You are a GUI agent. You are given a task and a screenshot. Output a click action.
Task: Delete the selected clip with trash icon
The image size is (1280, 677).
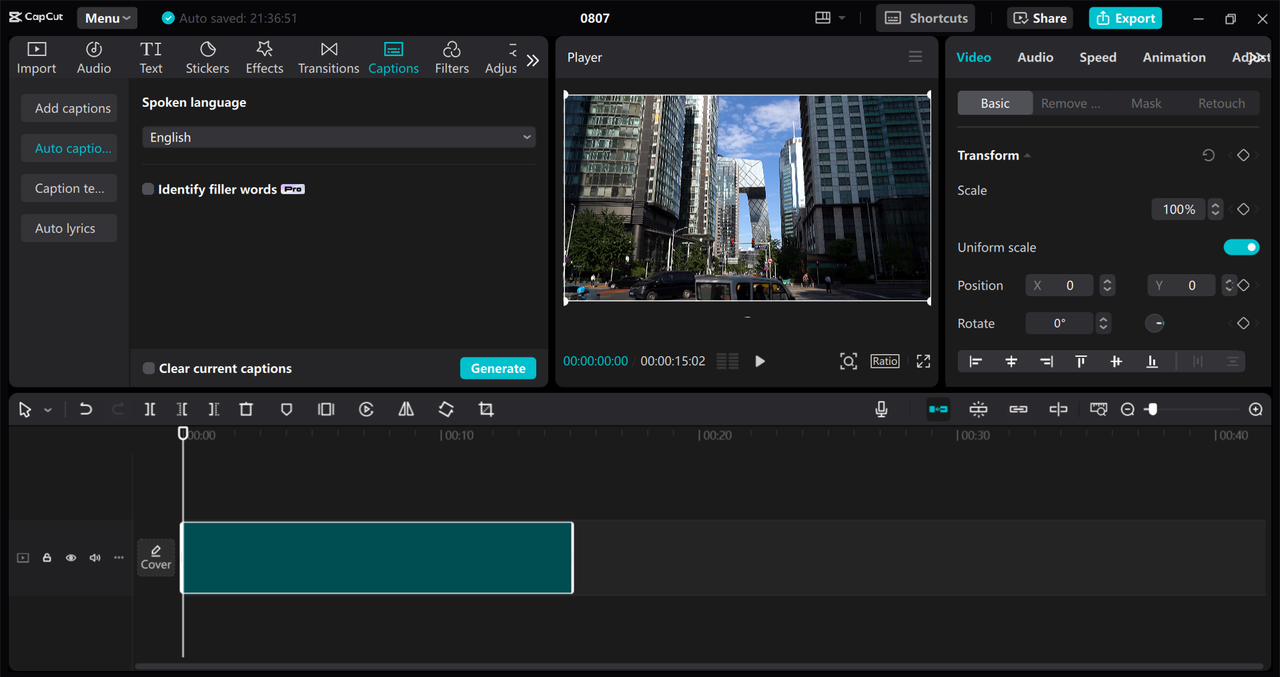point(246,409)
